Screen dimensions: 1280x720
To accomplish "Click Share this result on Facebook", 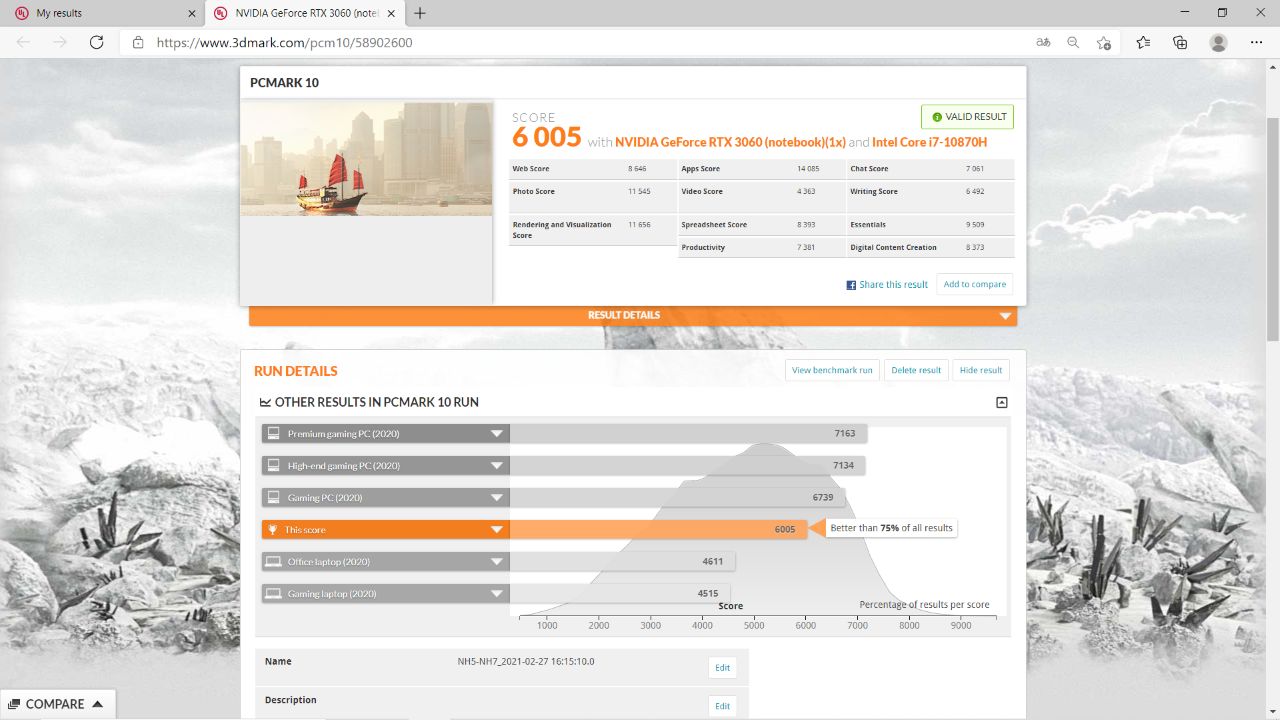I will point(887,284).
